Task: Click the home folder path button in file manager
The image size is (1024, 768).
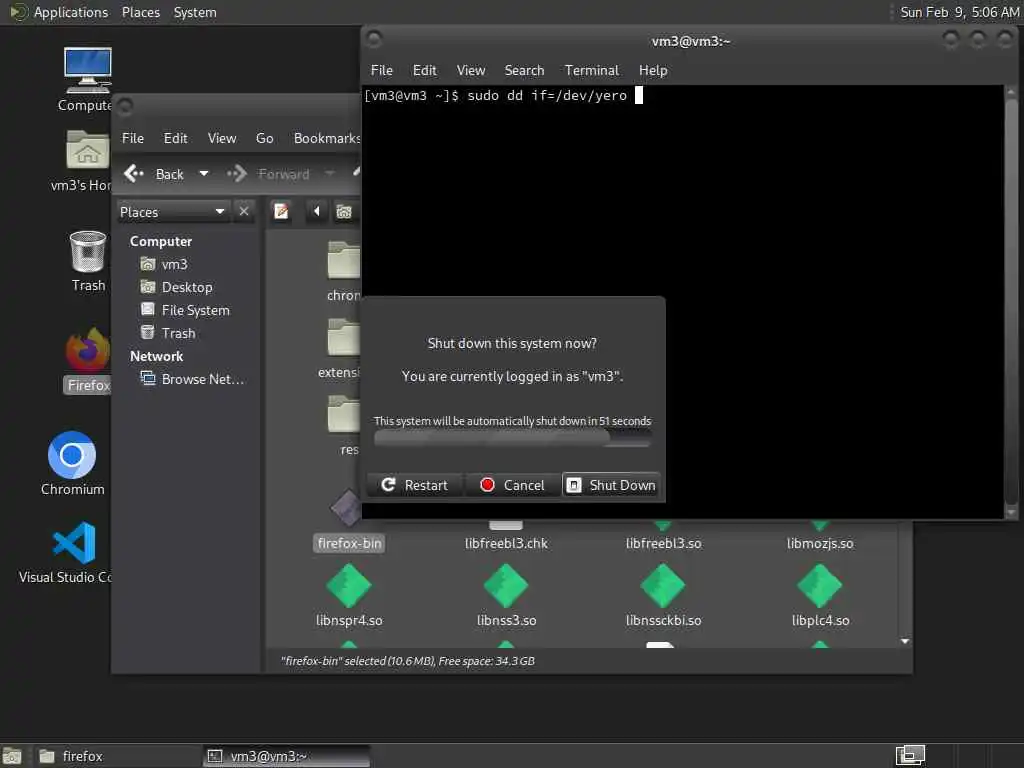Action: tap(344, 212)
